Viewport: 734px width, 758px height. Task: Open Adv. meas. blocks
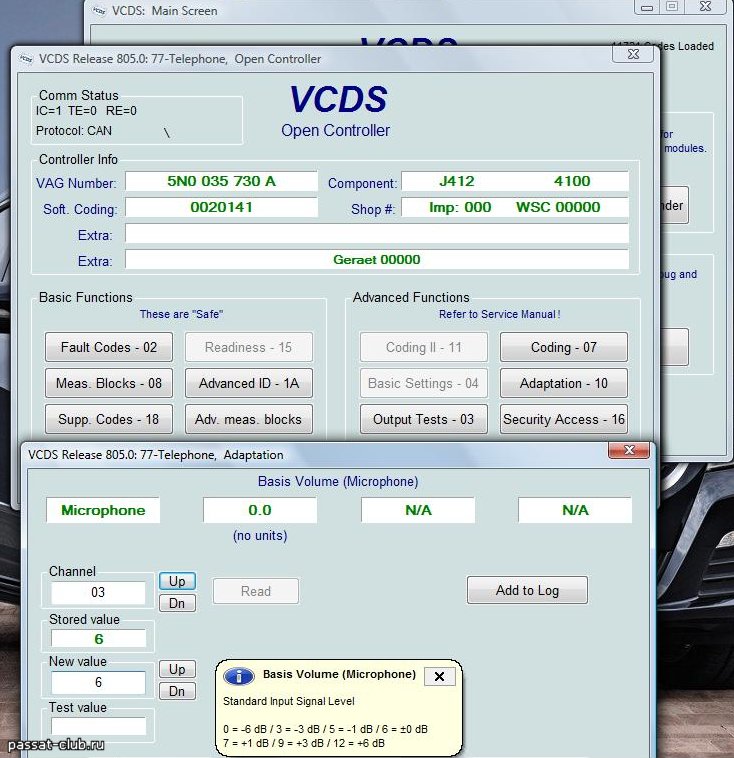pos(249,419)
